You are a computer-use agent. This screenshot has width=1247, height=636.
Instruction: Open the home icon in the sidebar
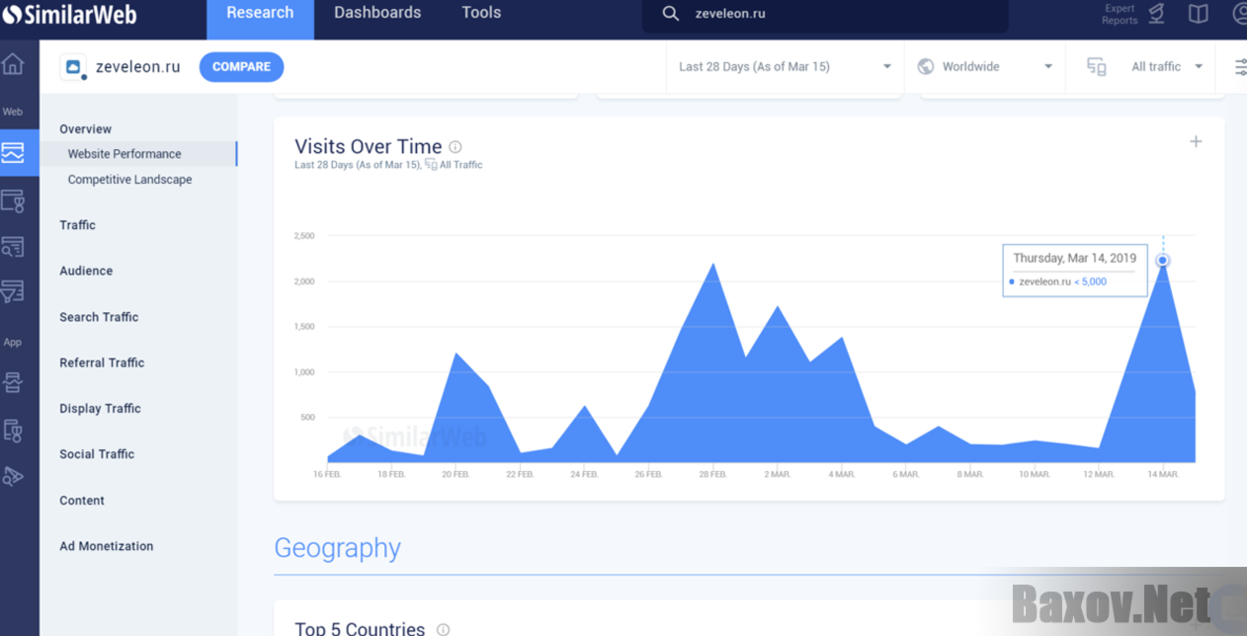[13, 64]
